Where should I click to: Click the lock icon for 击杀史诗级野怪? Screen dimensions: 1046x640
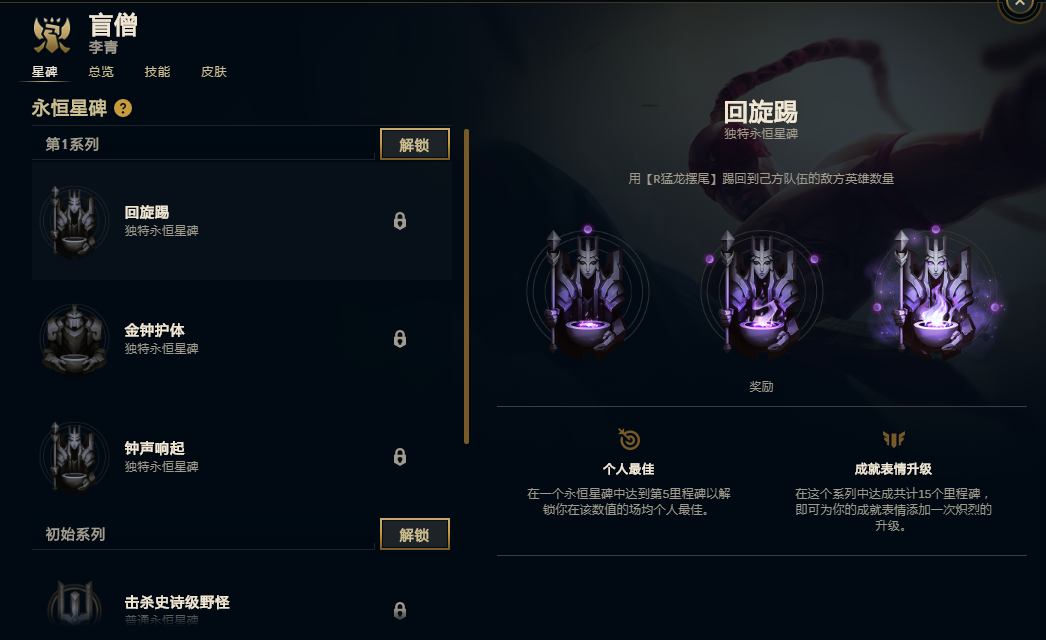tap(400, 611)
